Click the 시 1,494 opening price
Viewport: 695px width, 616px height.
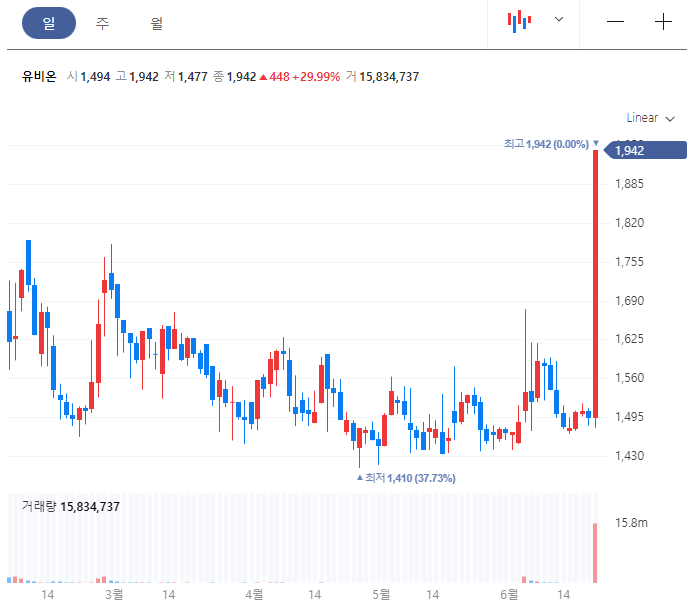(x=89, y=77)
